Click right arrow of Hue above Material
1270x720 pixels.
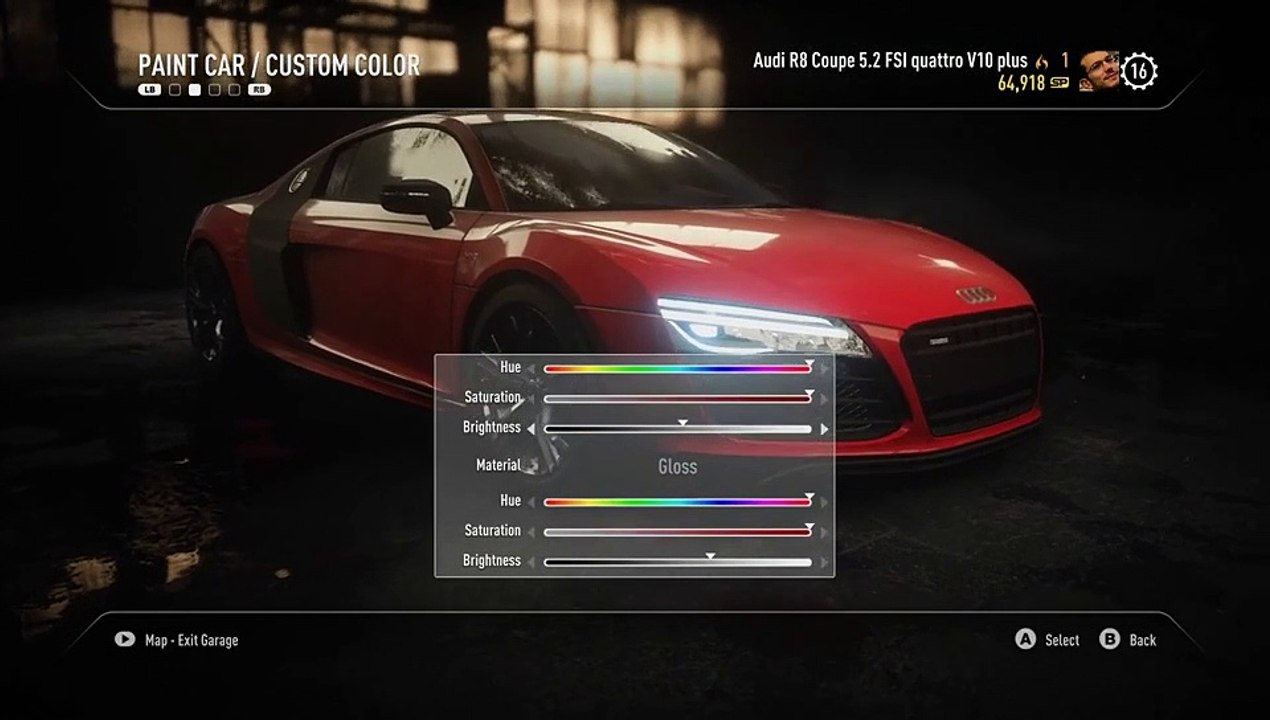[824, 369]
